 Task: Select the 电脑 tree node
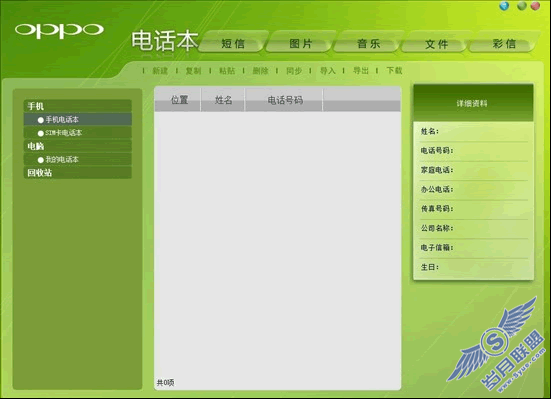pyautogui.click(x=78, y=146)
